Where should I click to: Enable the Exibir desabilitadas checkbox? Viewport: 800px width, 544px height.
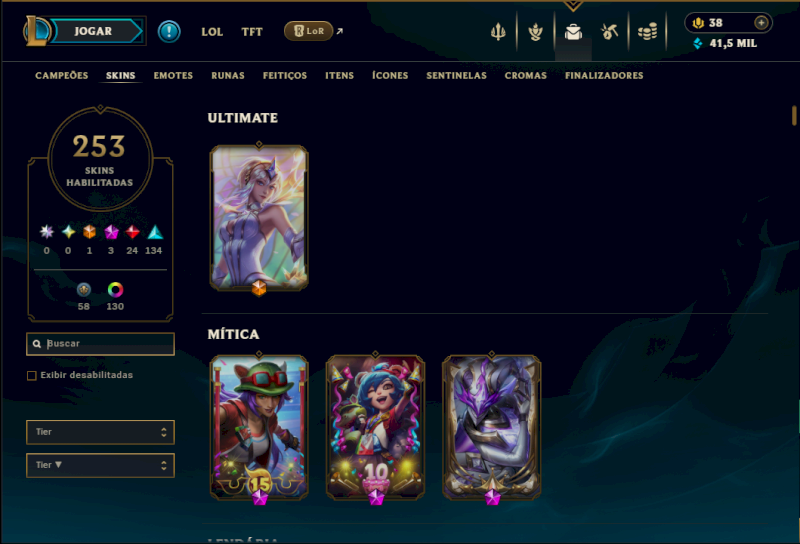32,376
